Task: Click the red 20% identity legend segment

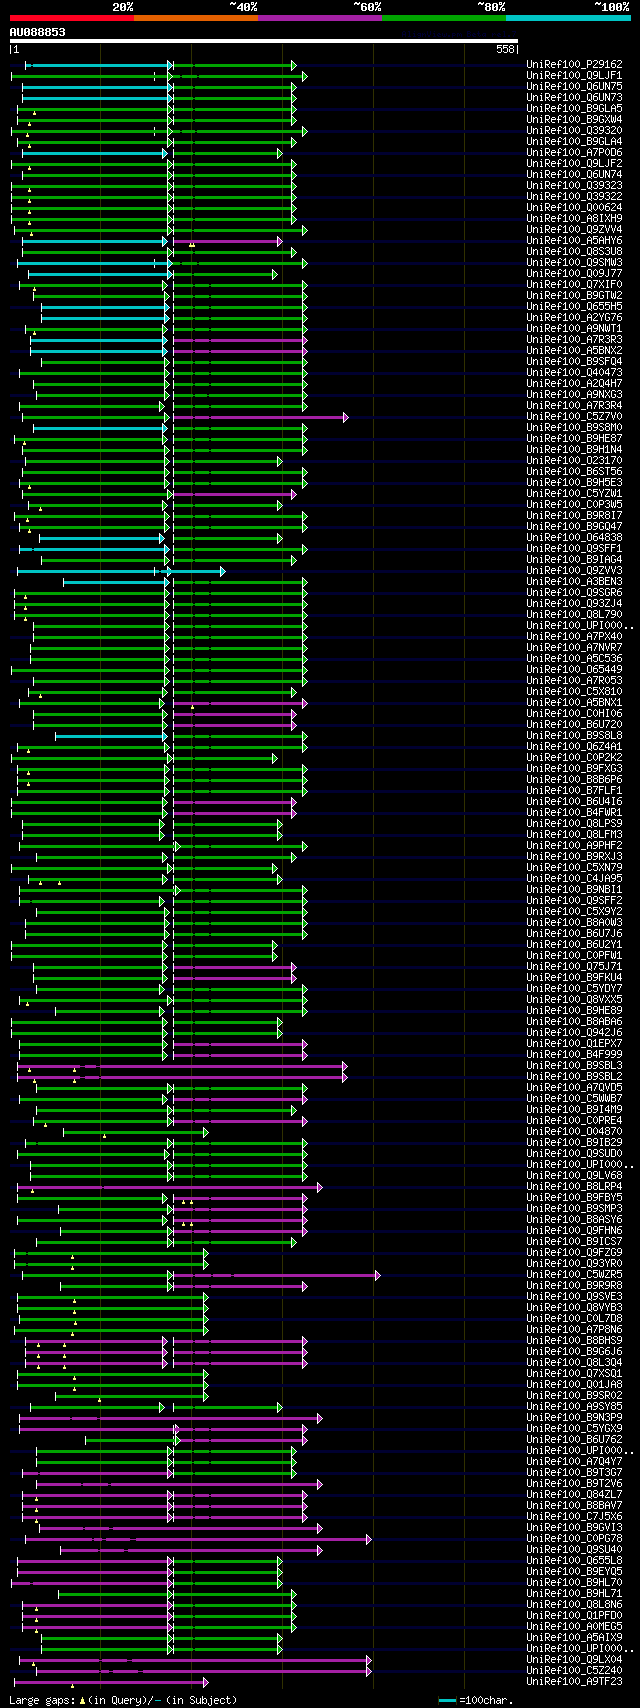Action: point(71,17)
